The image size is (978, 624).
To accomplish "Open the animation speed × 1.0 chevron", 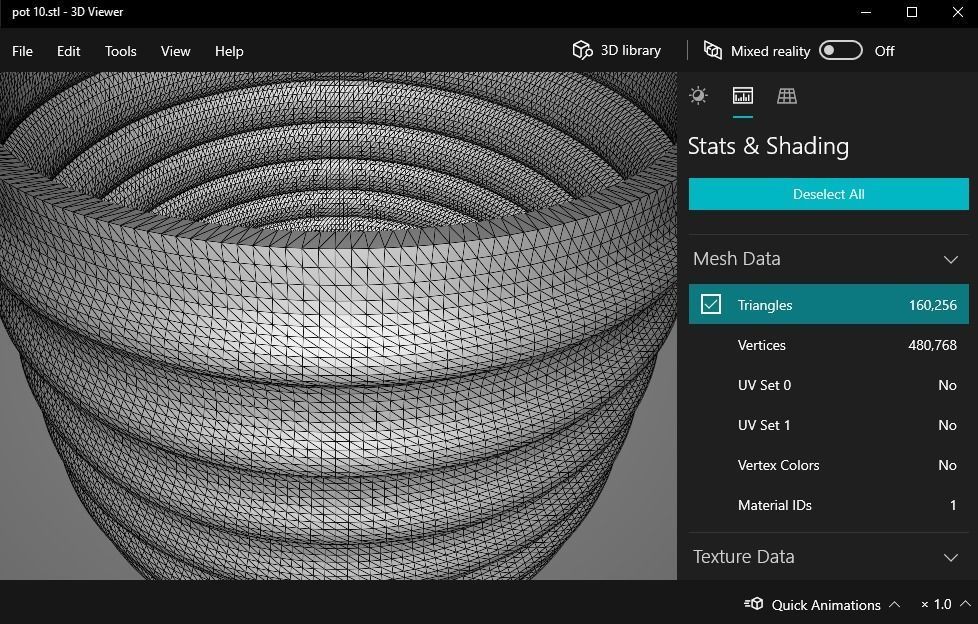I will pyautogui.click(x=965, y=604).
